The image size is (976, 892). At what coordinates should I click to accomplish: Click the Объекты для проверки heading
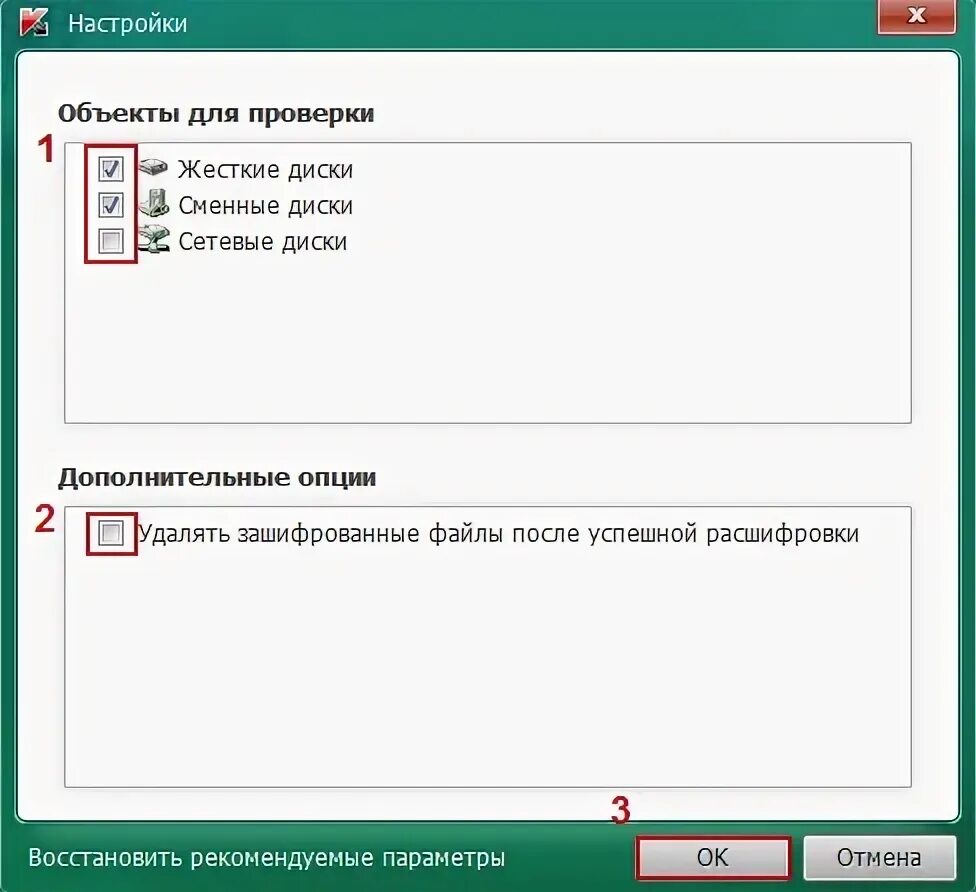216,114
